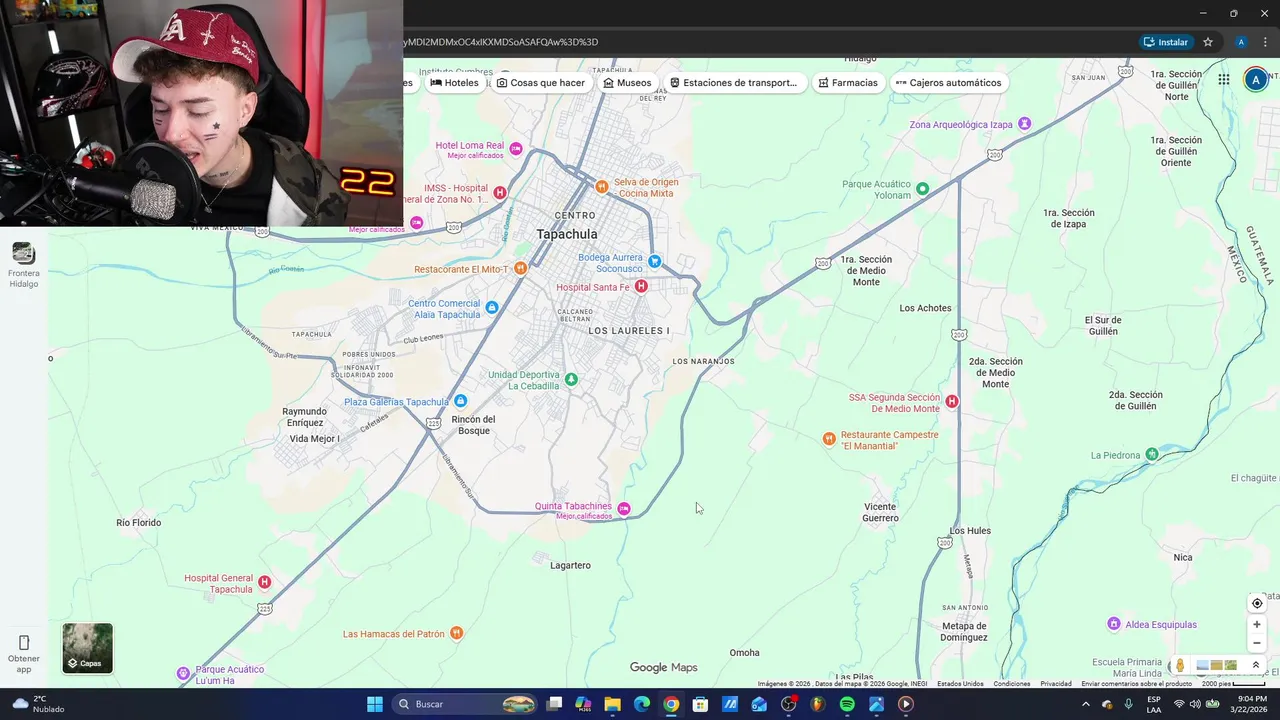Viewport: 1280px width, 720px height.
Task: Select the Hoteles filter chip
Action: click(454, 83)
